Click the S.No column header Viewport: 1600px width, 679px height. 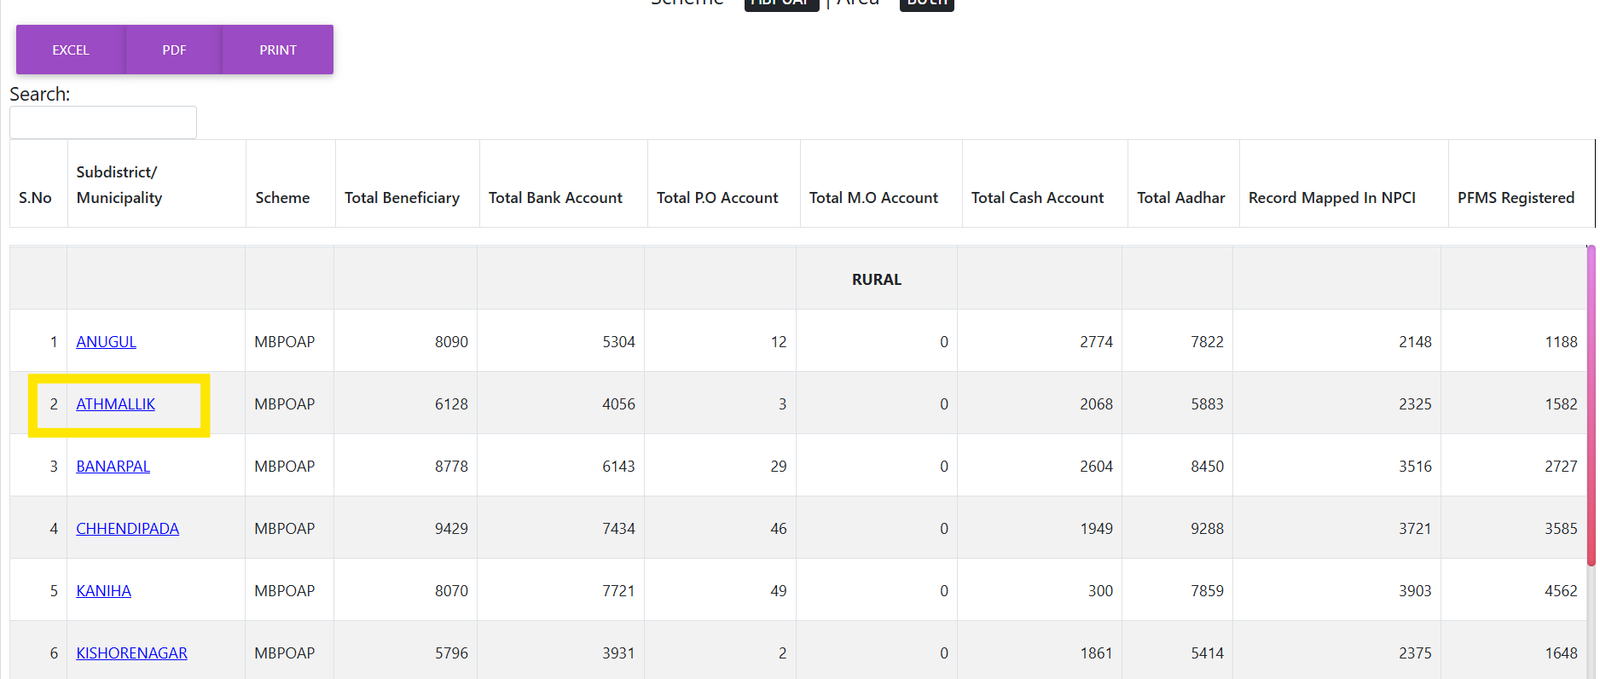(35, 198)
